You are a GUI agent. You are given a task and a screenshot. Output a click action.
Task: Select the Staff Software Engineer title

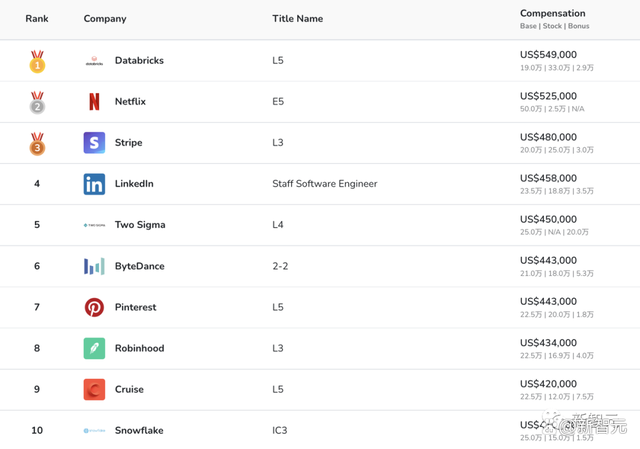point(325,184)
